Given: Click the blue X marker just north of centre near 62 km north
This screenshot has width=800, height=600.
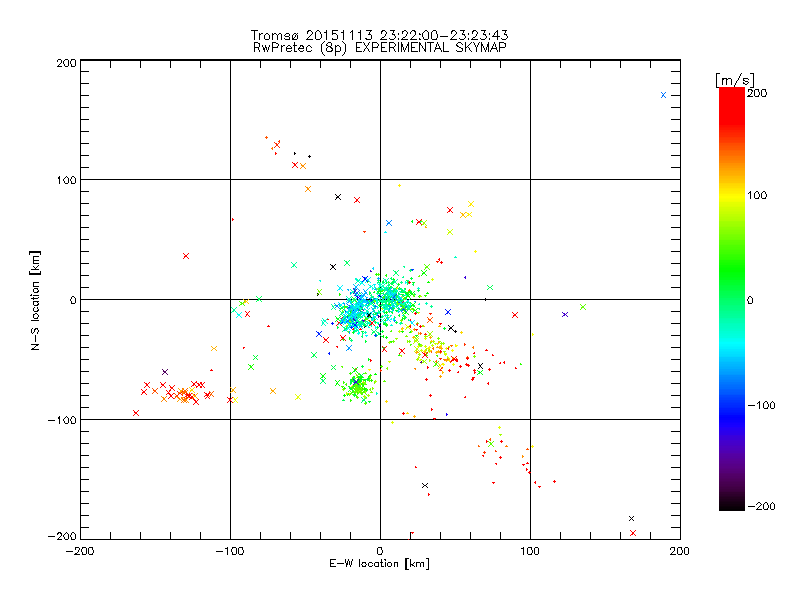Looking at the screenshot, I should (389, 223).
